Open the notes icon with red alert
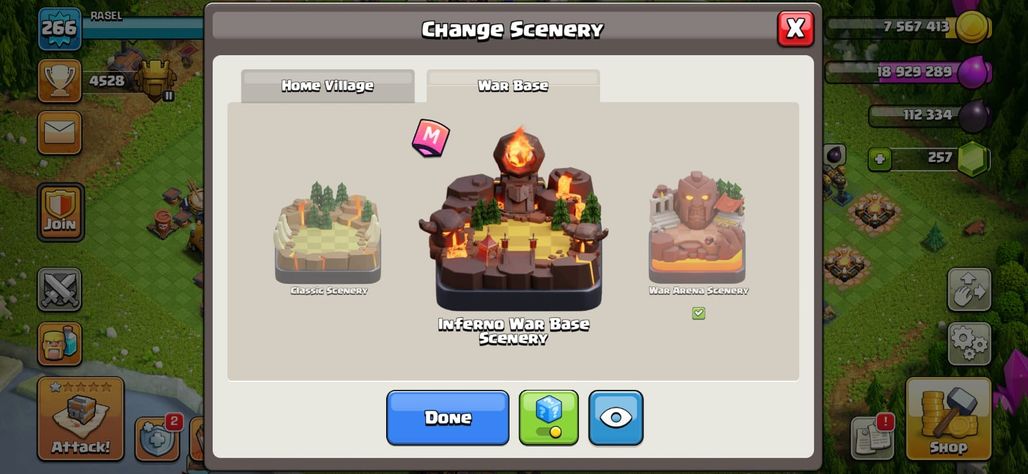The width and height of the screenshot is (1028, 474). tap(873, 436)
